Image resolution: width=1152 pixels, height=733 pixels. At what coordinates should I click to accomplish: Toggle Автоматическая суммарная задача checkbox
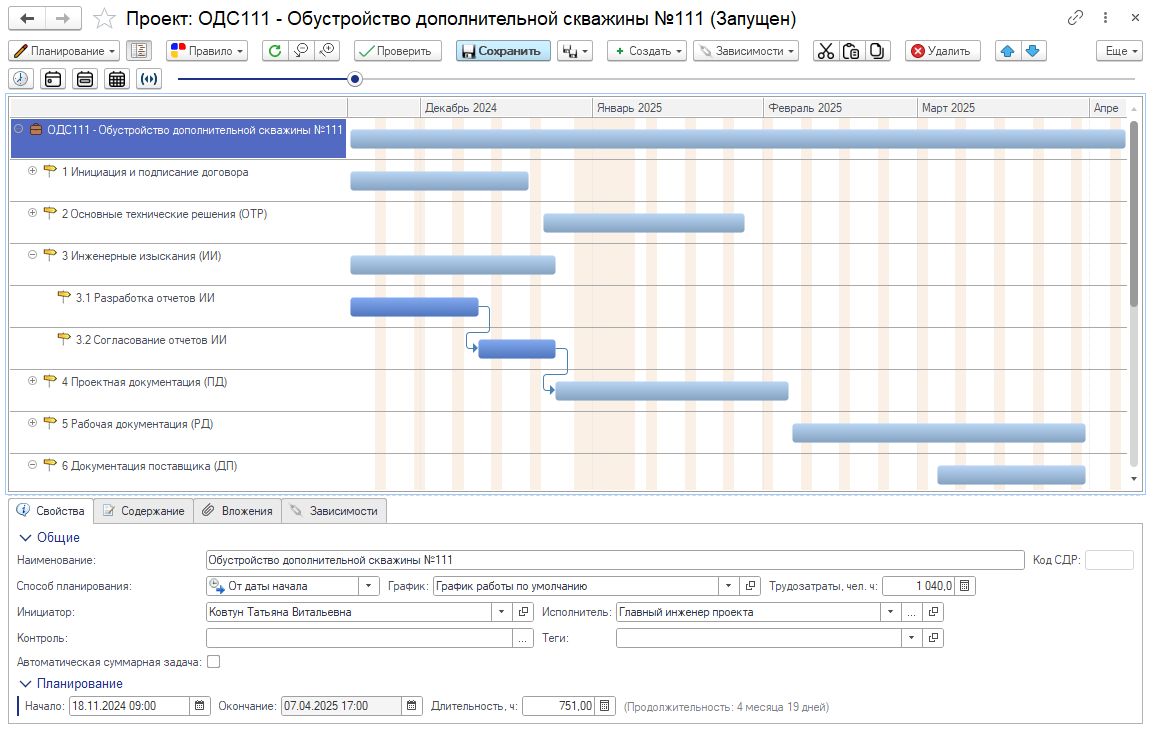click(x=213, y=662)
